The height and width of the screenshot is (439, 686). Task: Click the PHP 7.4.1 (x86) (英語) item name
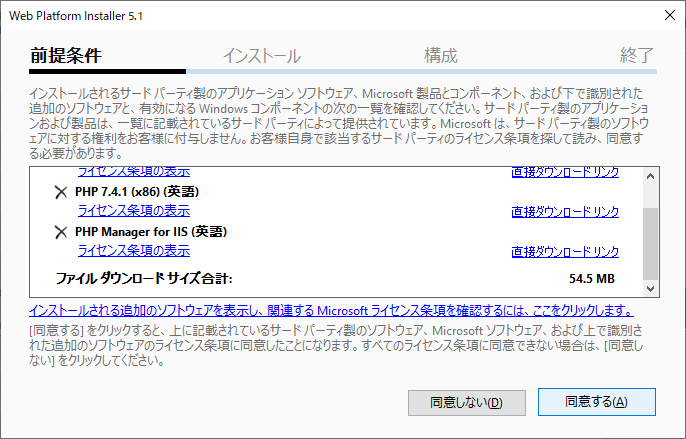click(137, 192)
